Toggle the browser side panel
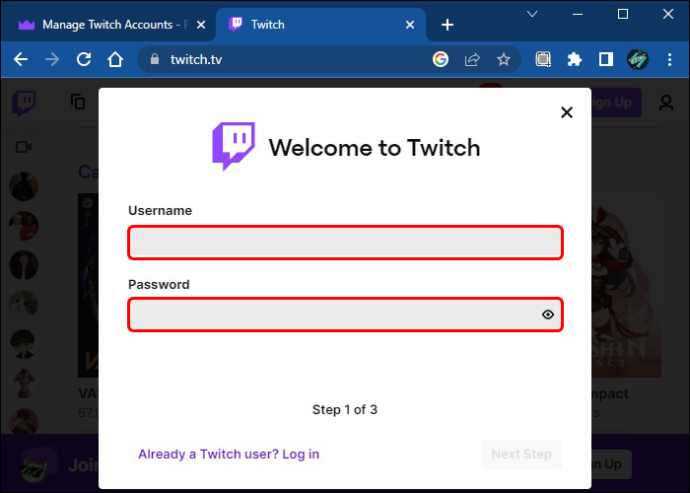690x493 pixels. tap(606, 59)
